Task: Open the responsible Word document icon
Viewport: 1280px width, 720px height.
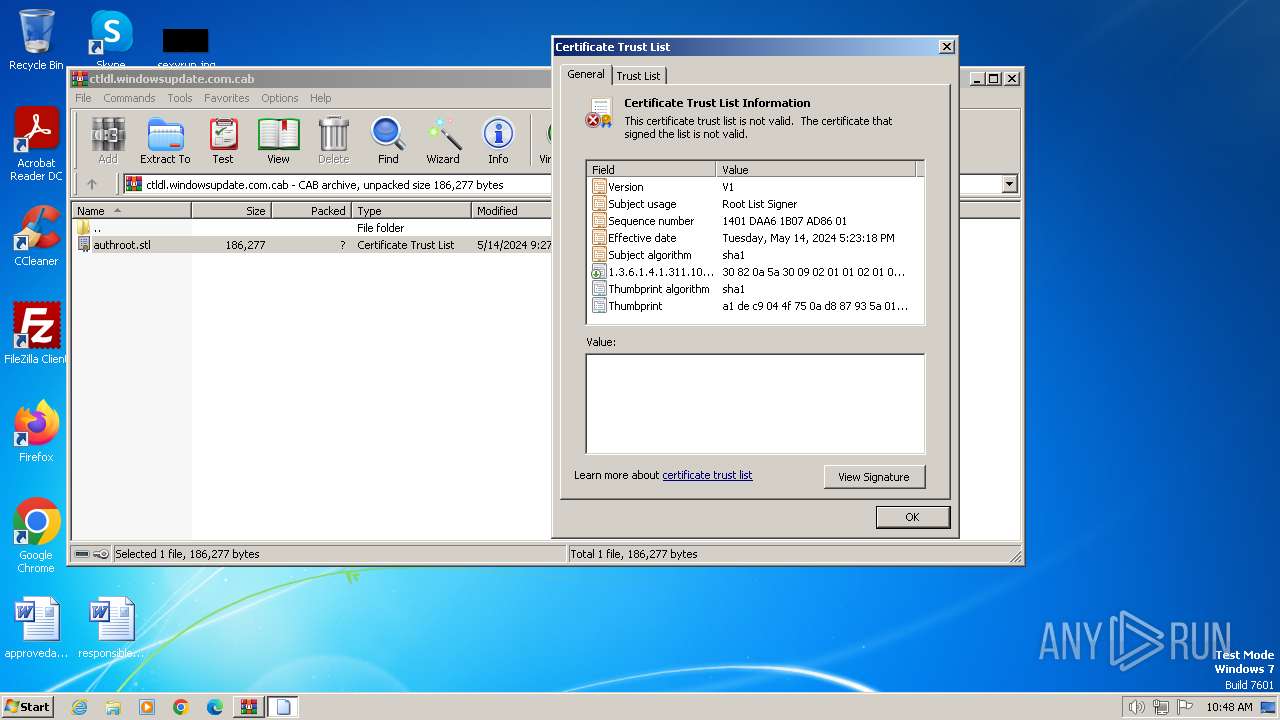Action: pyautogui.click(x=110, y=628)
